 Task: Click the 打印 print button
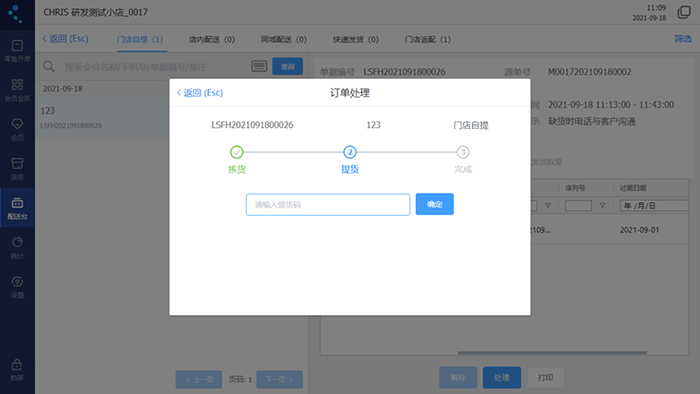[x=546, y=377]
